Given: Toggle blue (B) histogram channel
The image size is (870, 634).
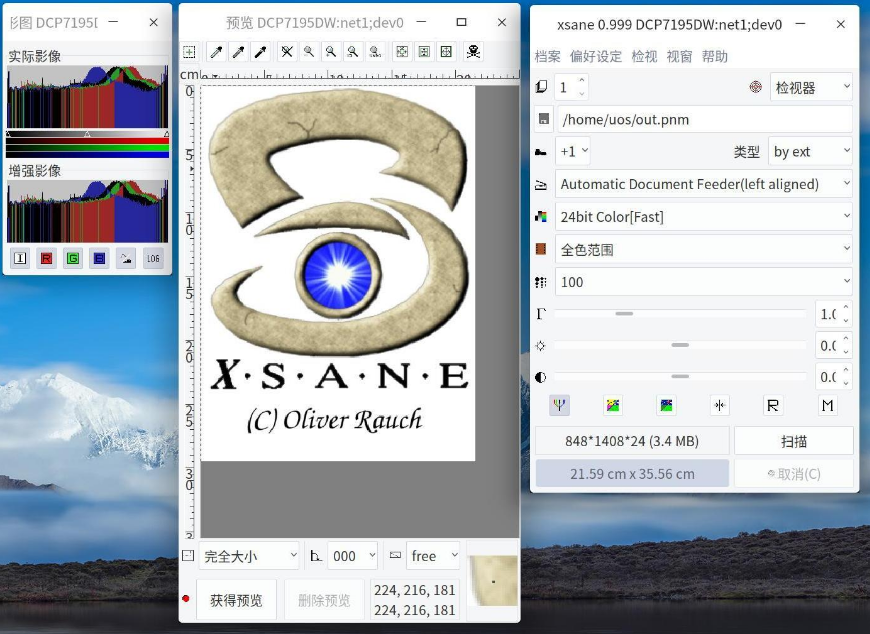Looking at the screenshot, I should coord(99,258).
